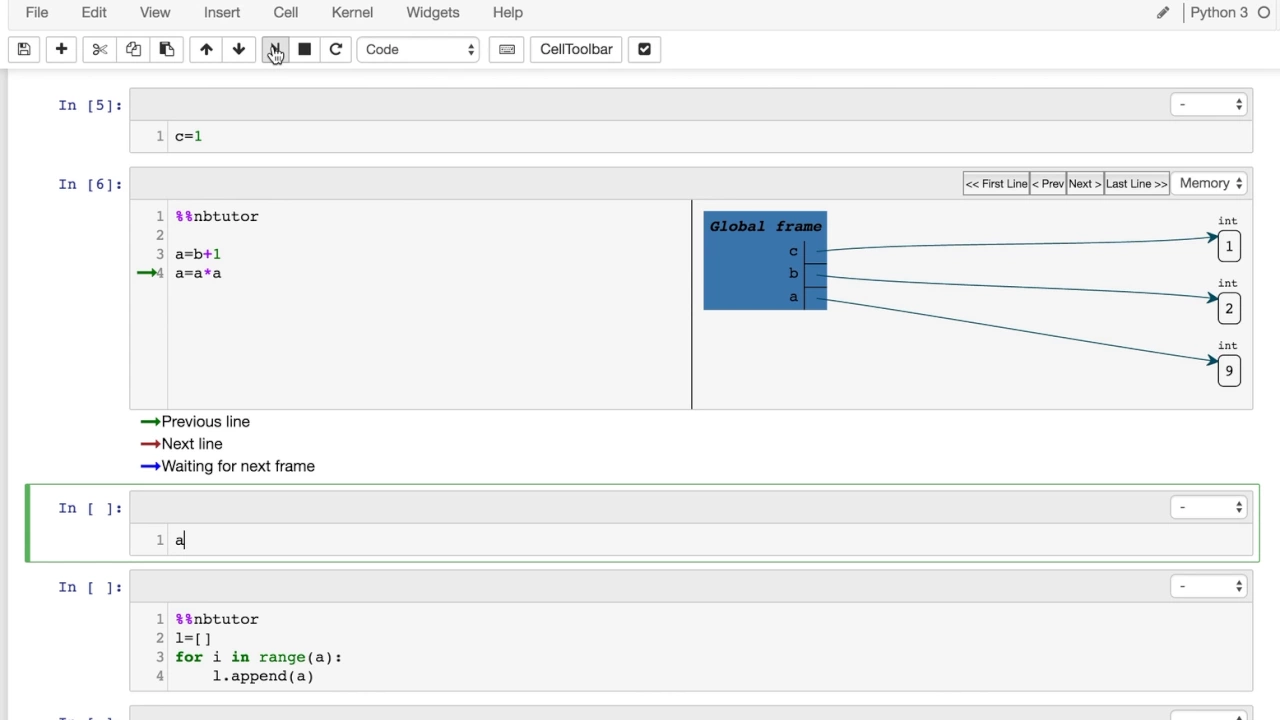The image size is (1280, 720).
Task: Open the File menu
Action: coord(37,13)
